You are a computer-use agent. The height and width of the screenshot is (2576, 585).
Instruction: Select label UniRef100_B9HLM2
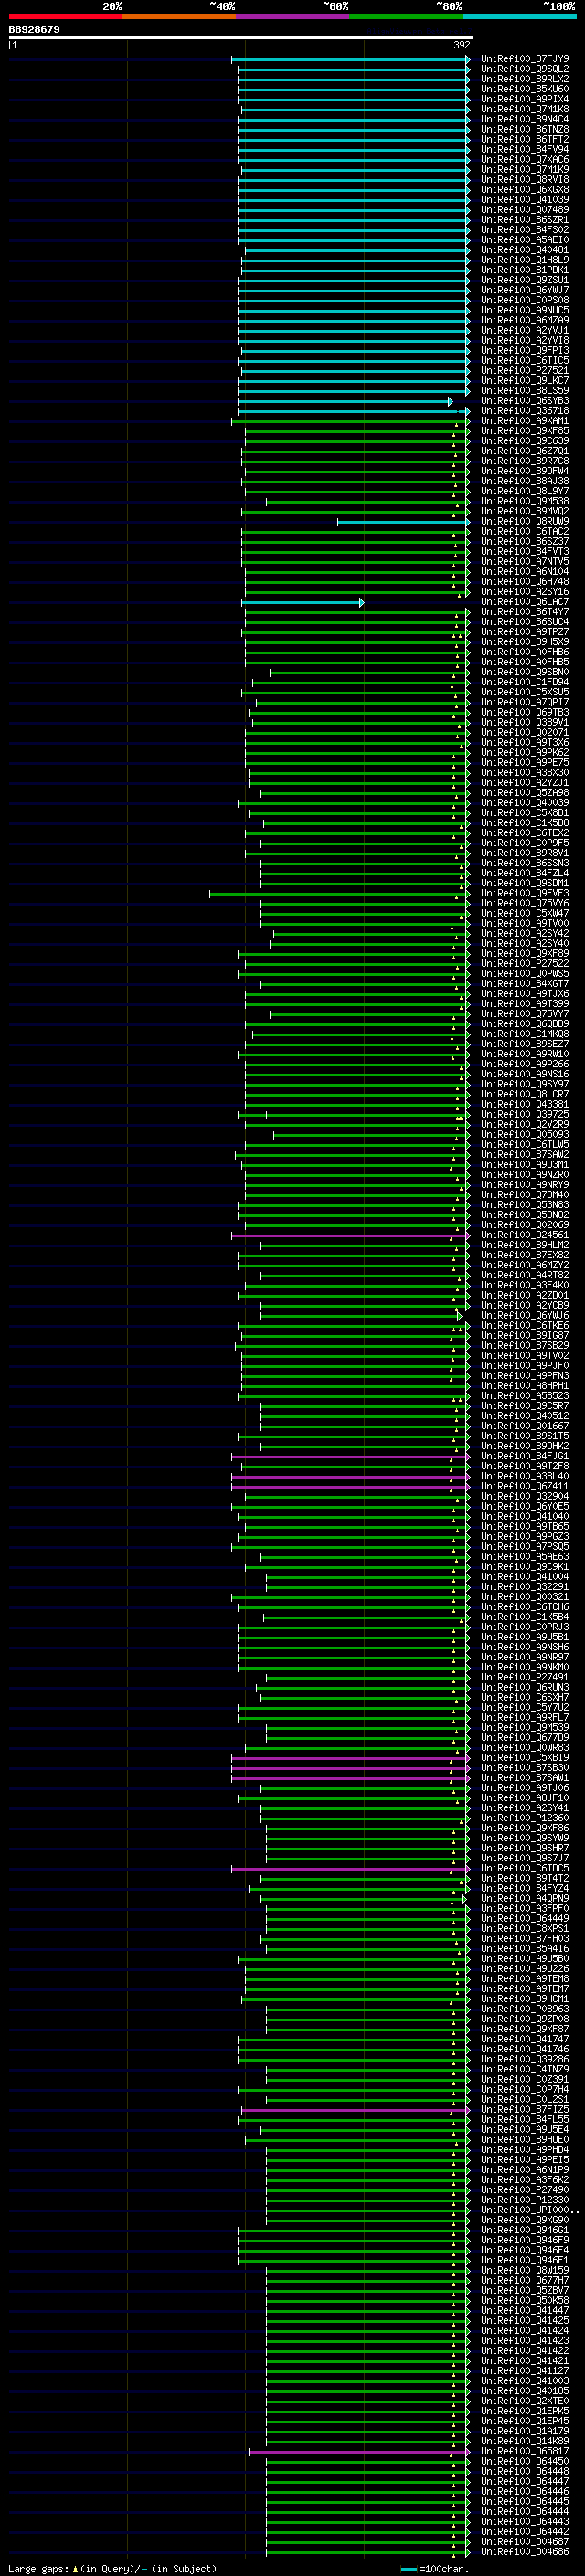click(524, 1246)
